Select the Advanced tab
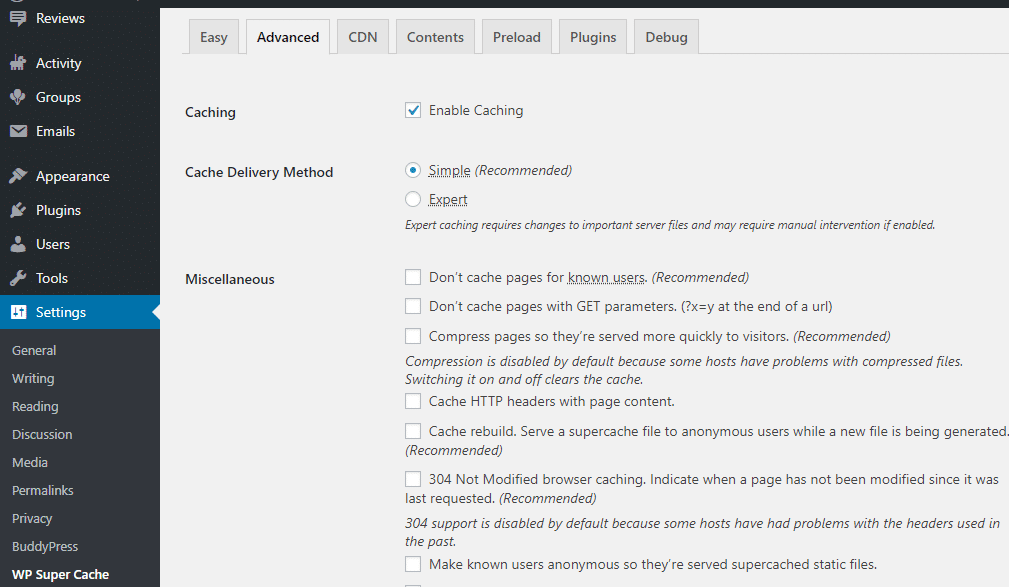The width and height of the screenshot is (1009, 587). [x=288, y=37]
